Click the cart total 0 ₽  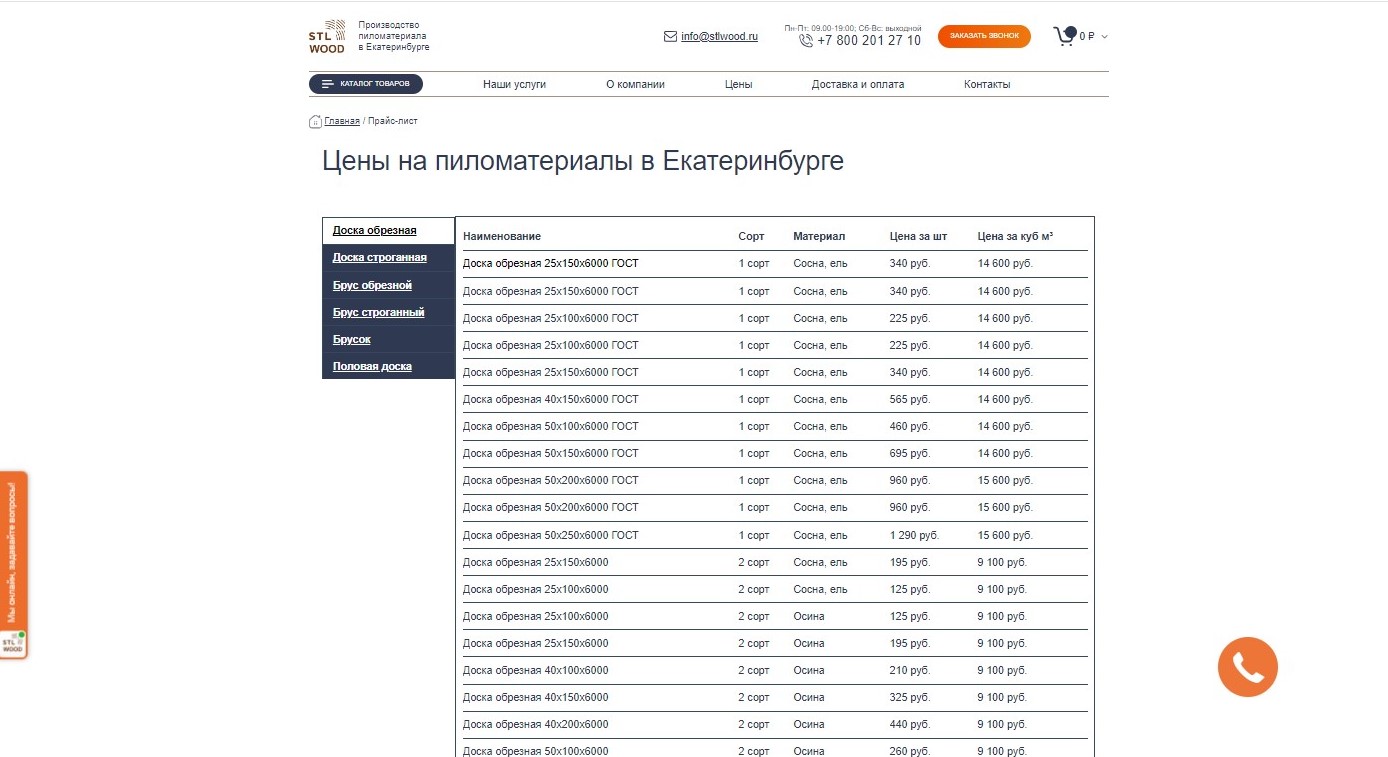click(x=1087, y=37)
